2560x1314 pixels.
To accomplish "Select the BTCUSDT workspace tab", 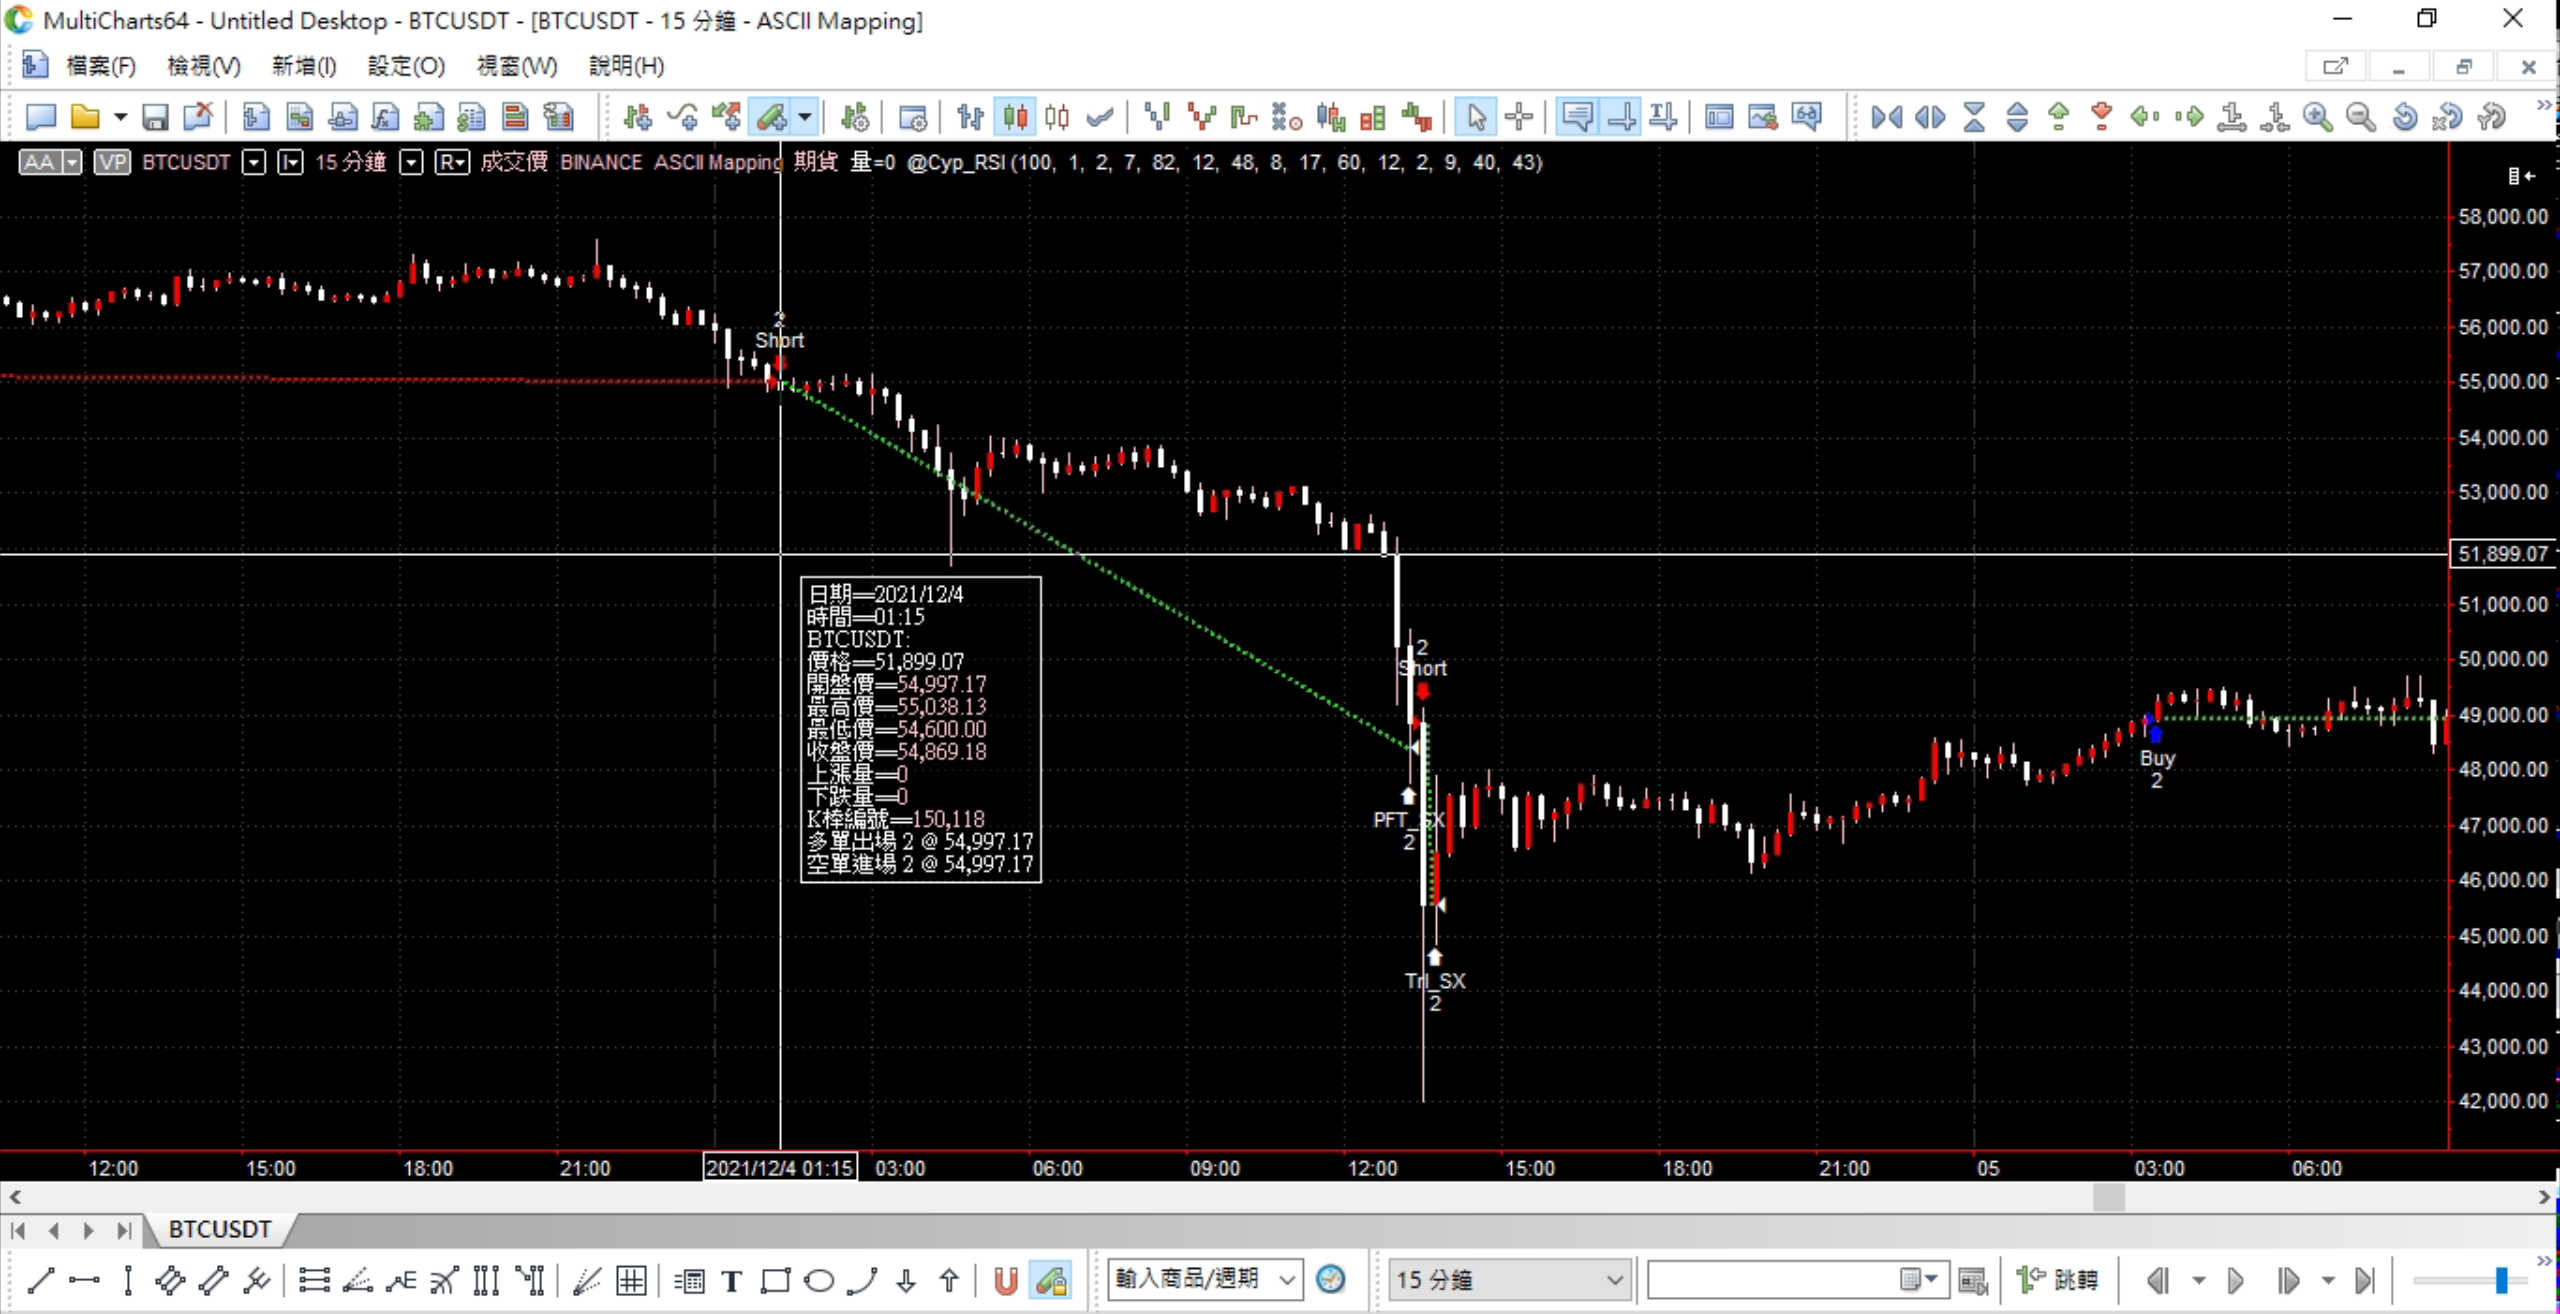I will [219, 1229].
